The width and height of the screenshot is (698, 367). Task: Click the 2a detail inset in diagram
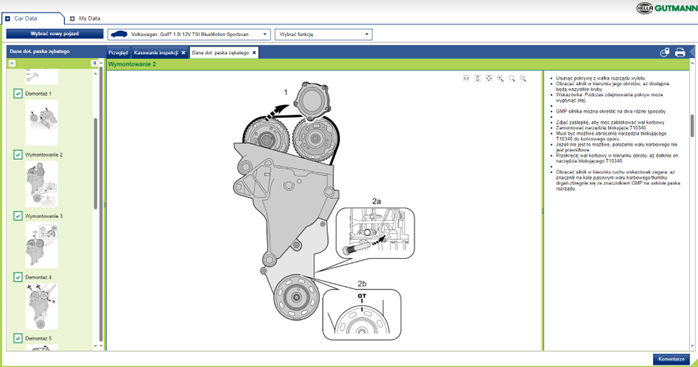point(375,233)
